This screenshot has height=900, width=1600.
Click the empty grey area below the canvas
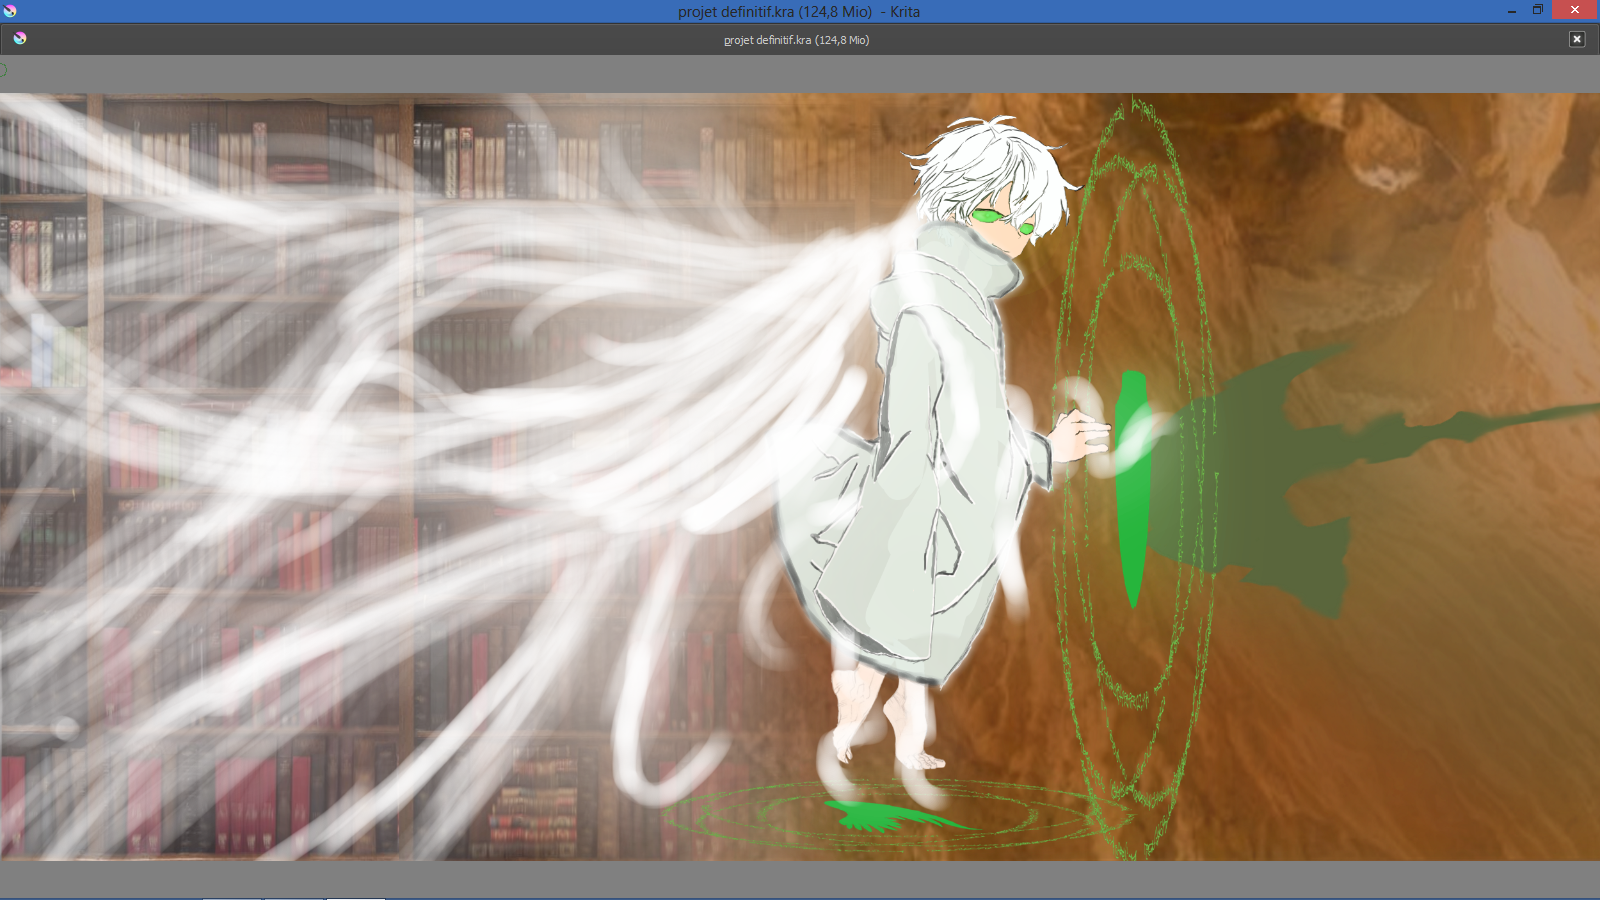tap(800, 878)
